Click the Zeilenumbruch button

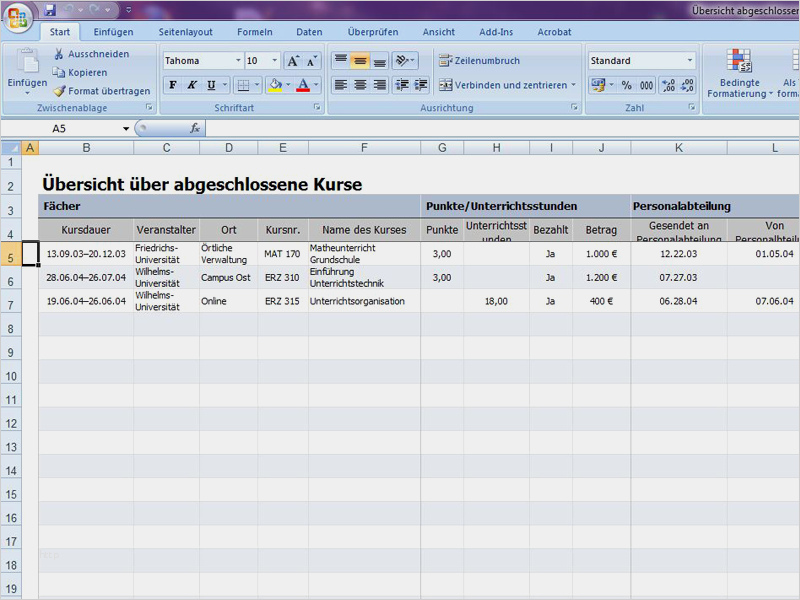pyautogui.click(x=479, y=61)
